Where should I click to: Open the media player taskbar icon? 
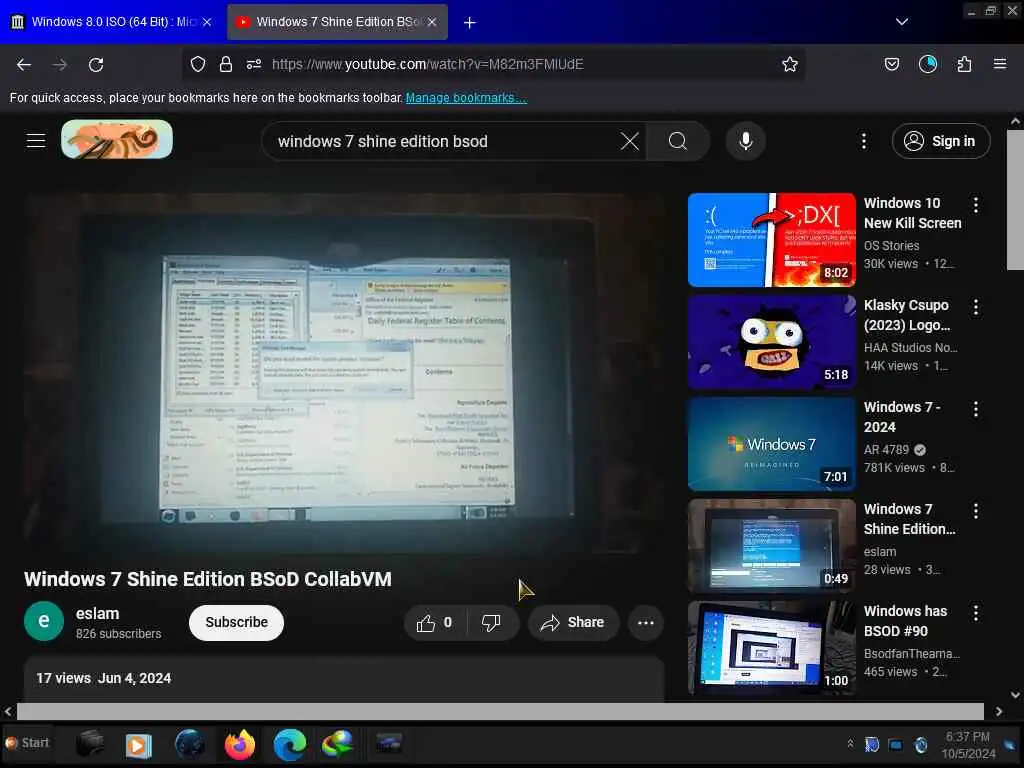pos(138,745)
